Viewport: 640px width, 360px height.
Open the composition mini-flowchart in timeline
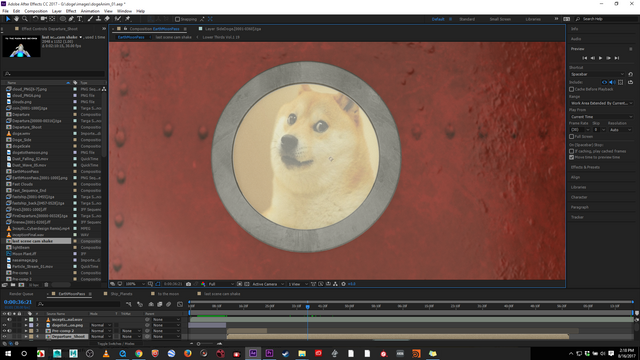tap(129, 304)
